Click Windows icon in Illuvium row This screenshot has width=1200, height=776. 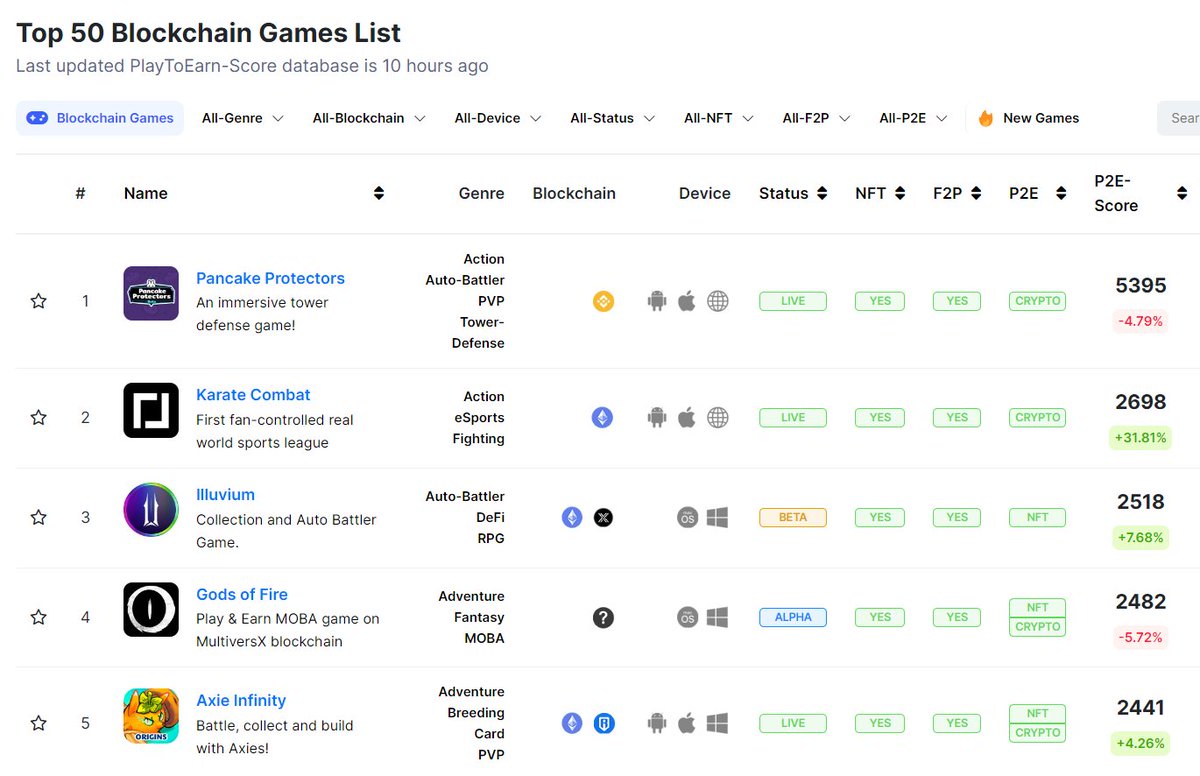coord(718,518)
